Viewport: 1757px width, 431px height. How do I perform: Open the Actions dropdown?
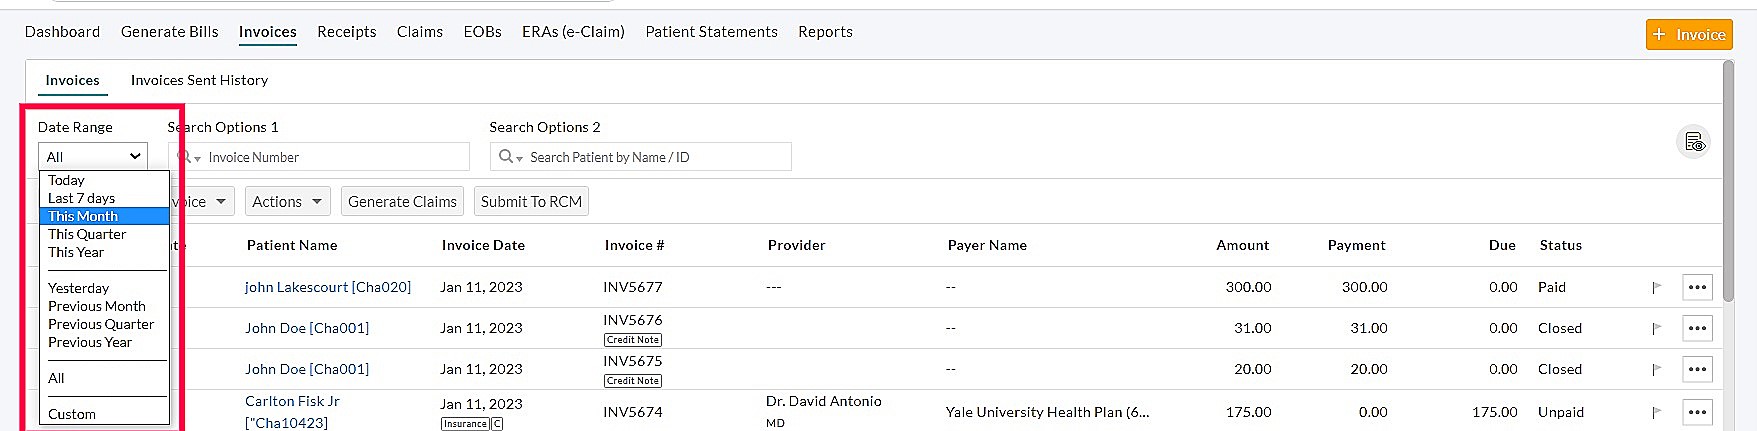click(287, 202)
